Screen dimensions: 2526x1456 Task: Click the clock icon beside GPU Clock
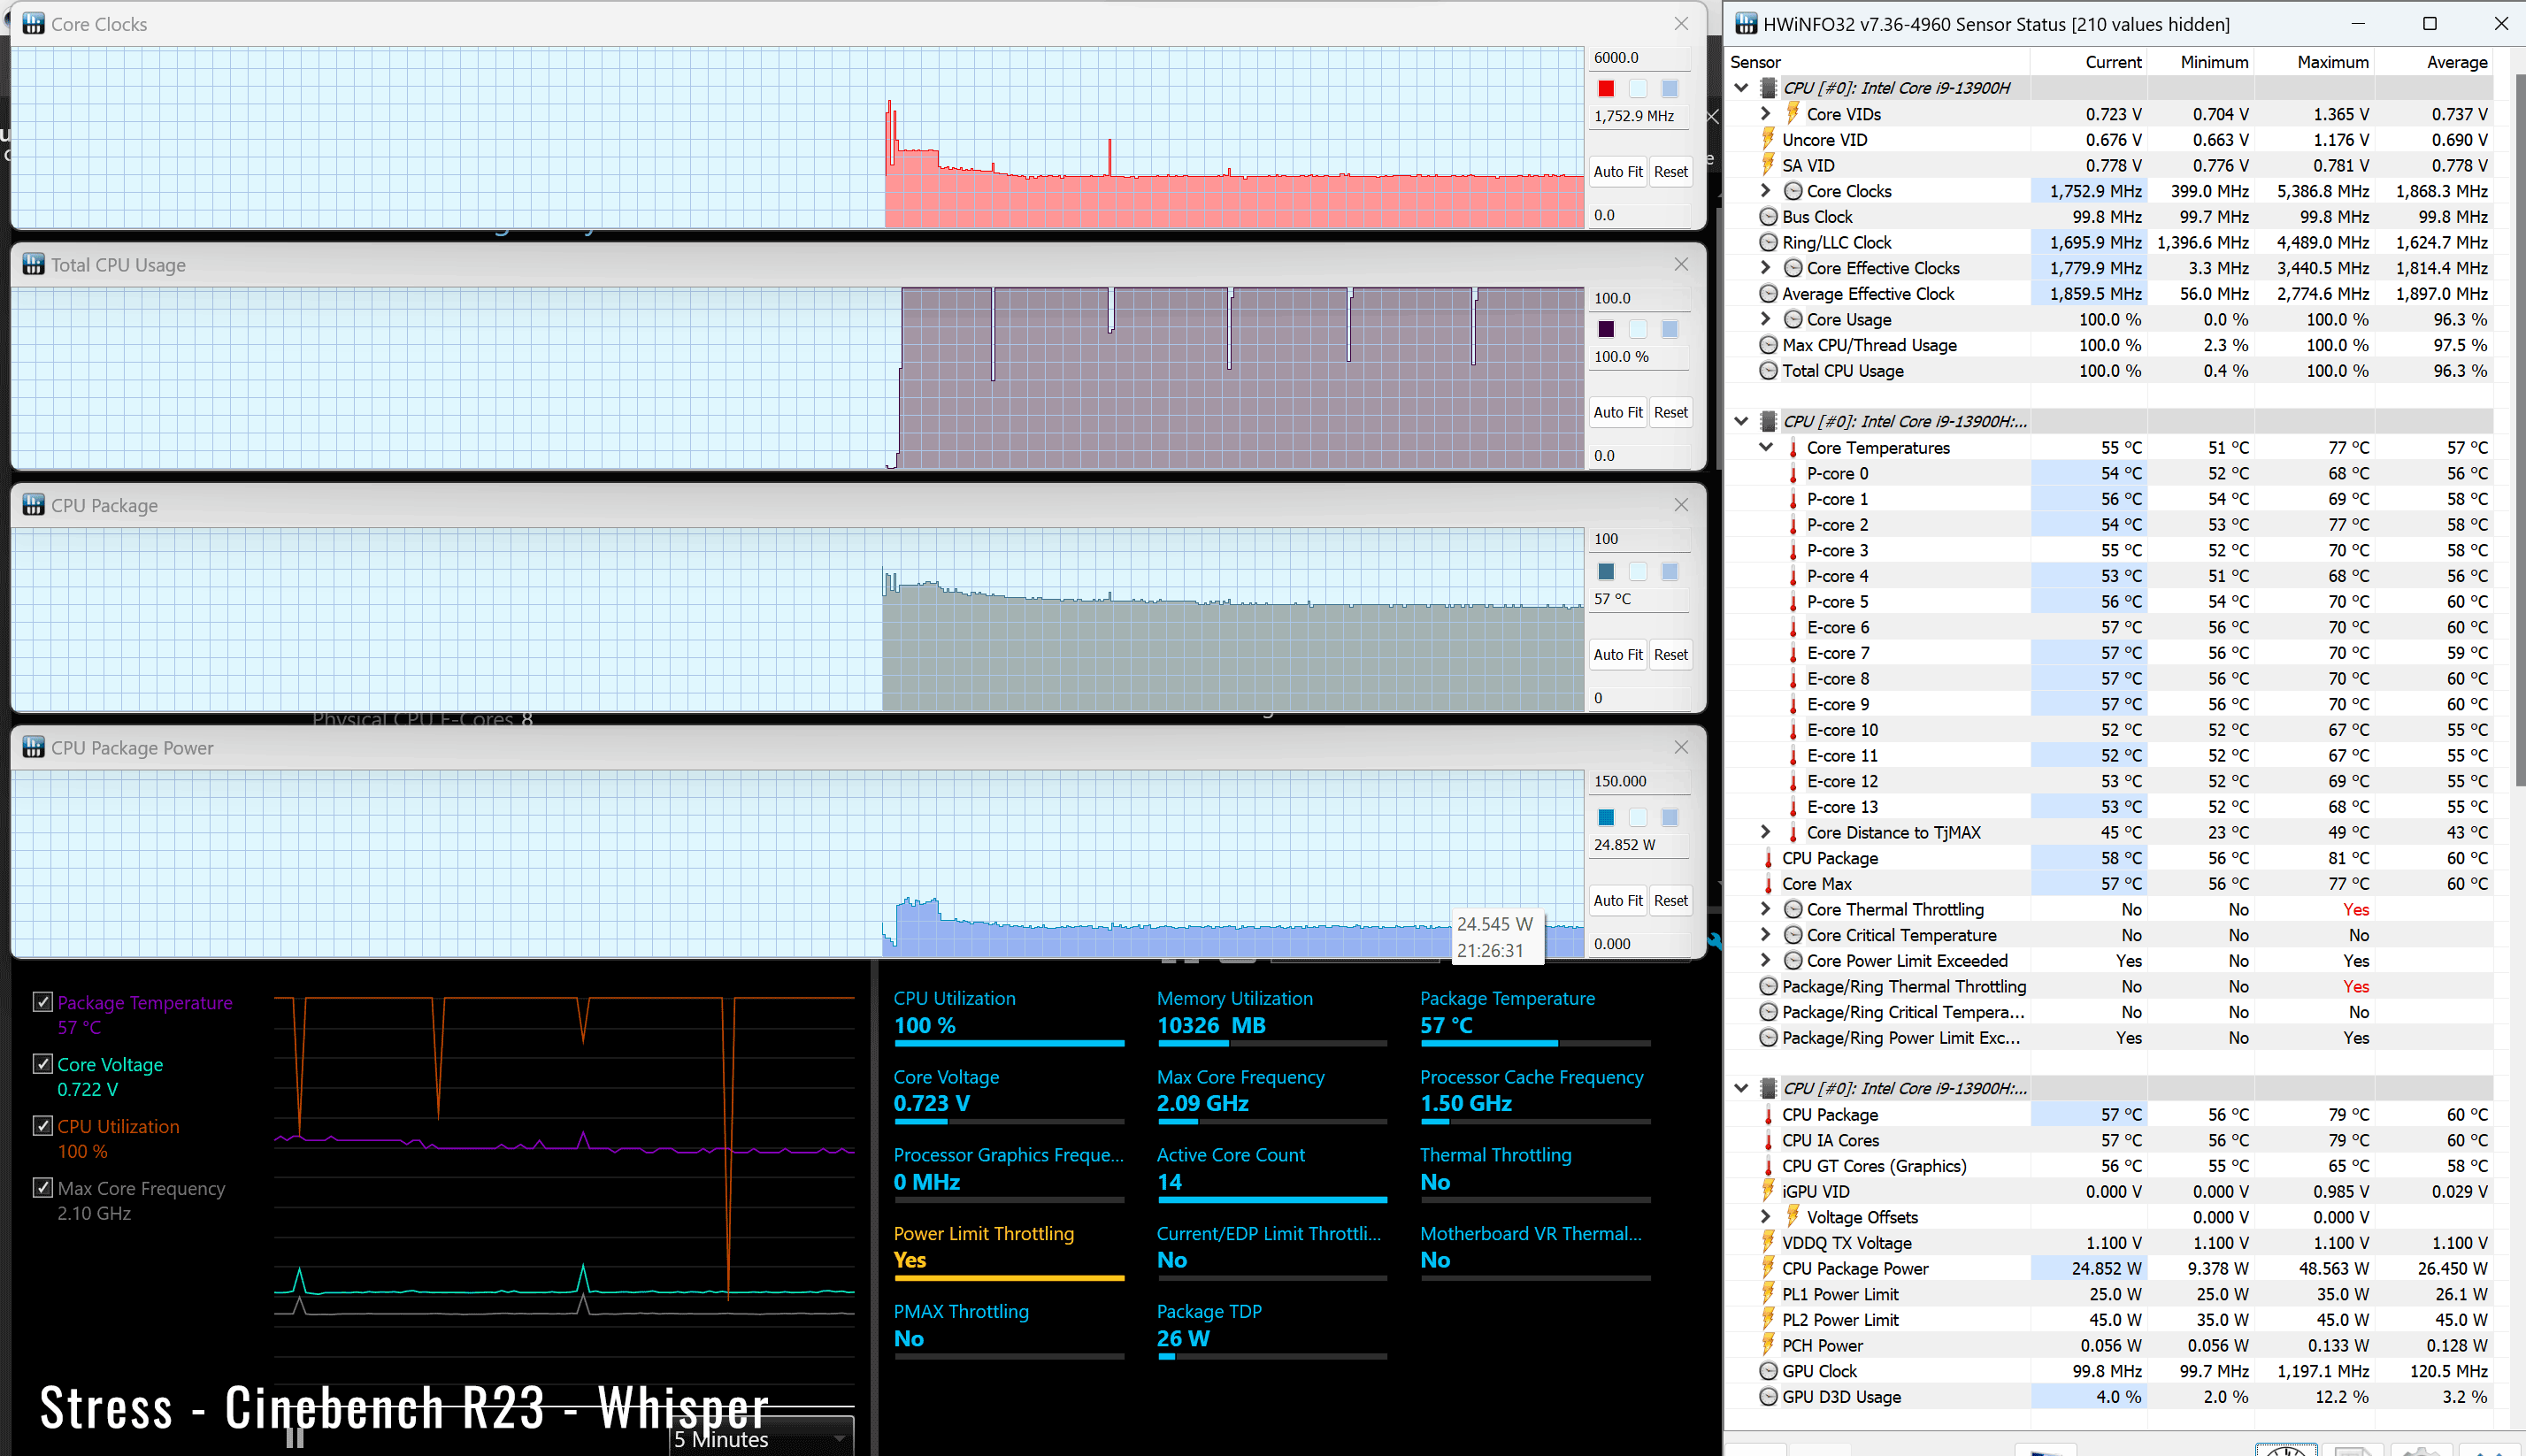coord(1768,1371)
